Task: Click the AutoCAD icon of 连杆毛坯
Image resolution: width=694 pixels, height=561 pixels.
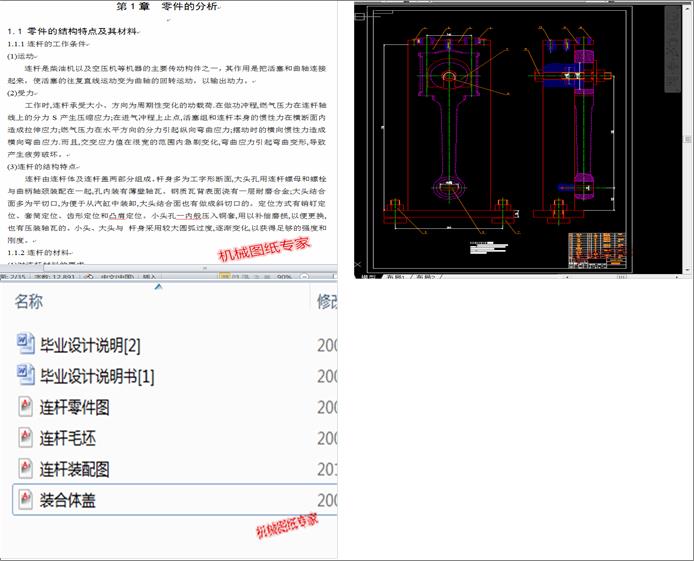Action: [x=26, y=437]
